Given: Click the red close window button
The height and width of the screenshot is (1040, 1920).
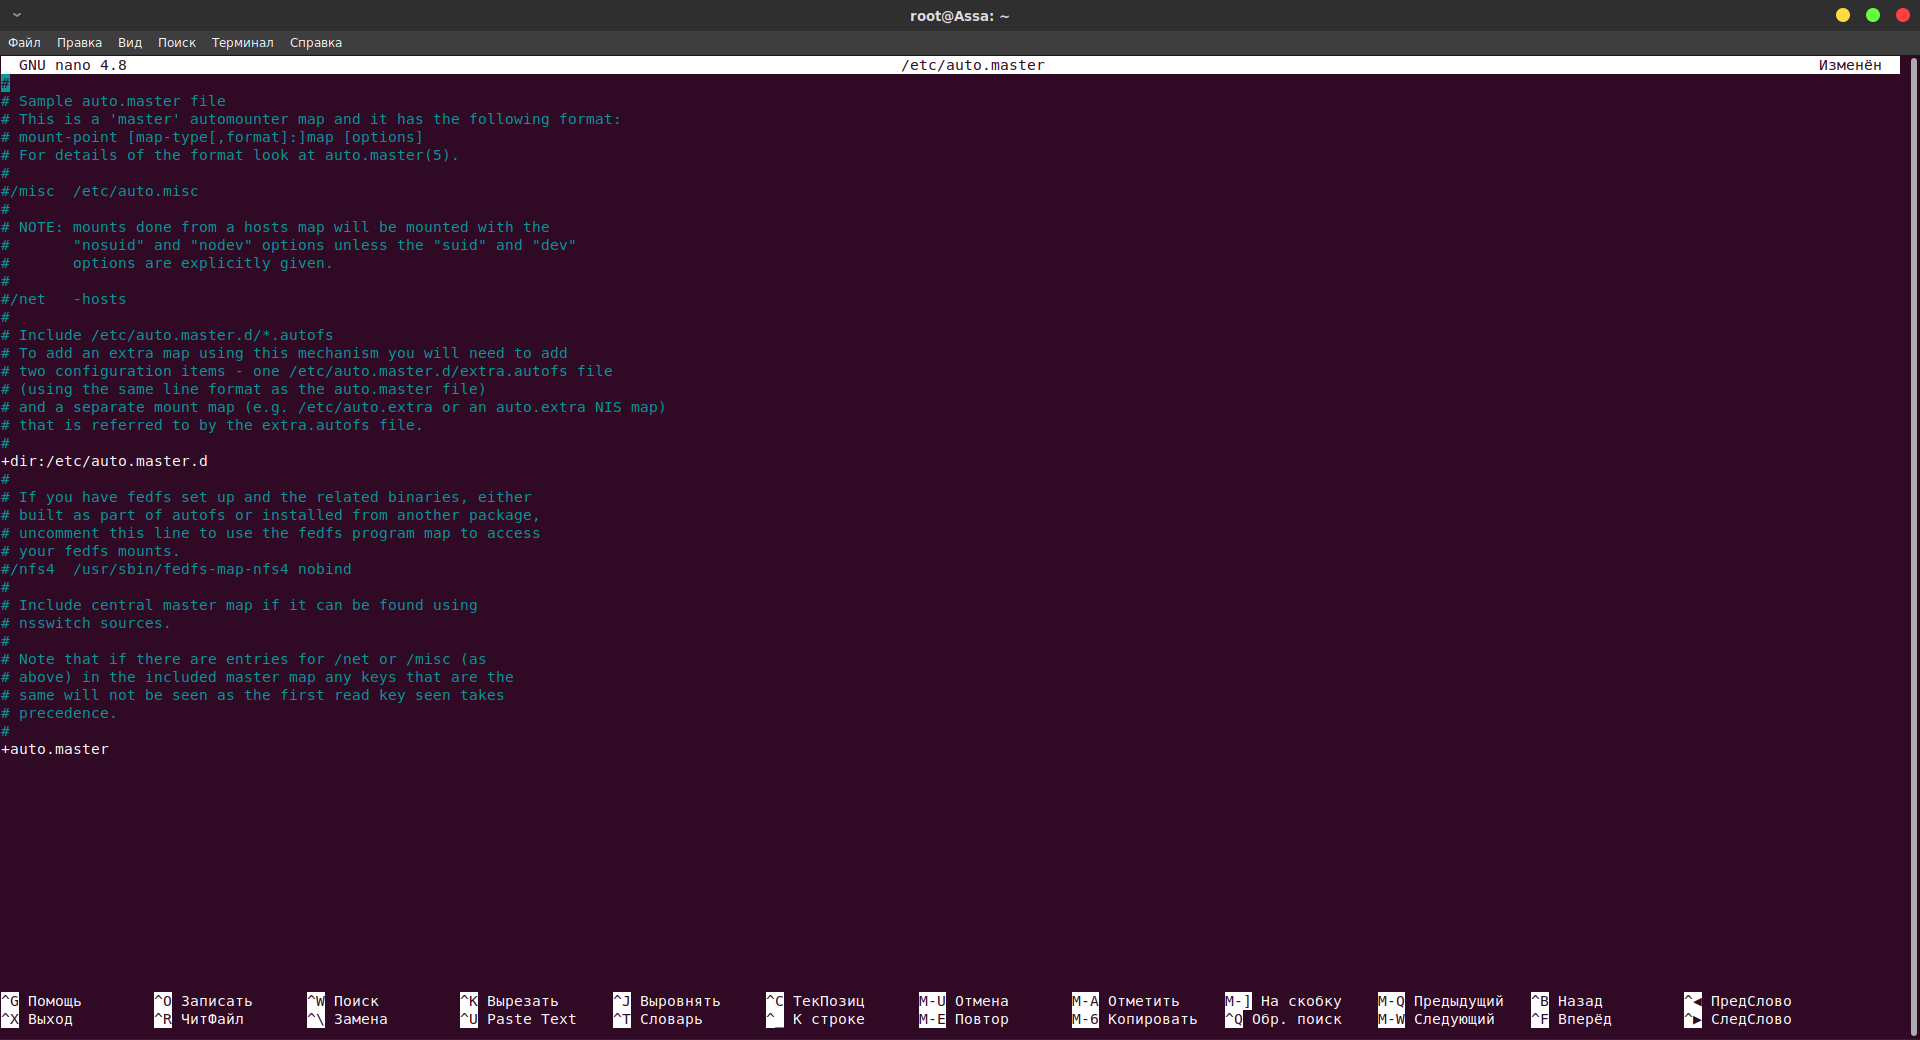Looking at the screenshot, I should (1903, 15).
